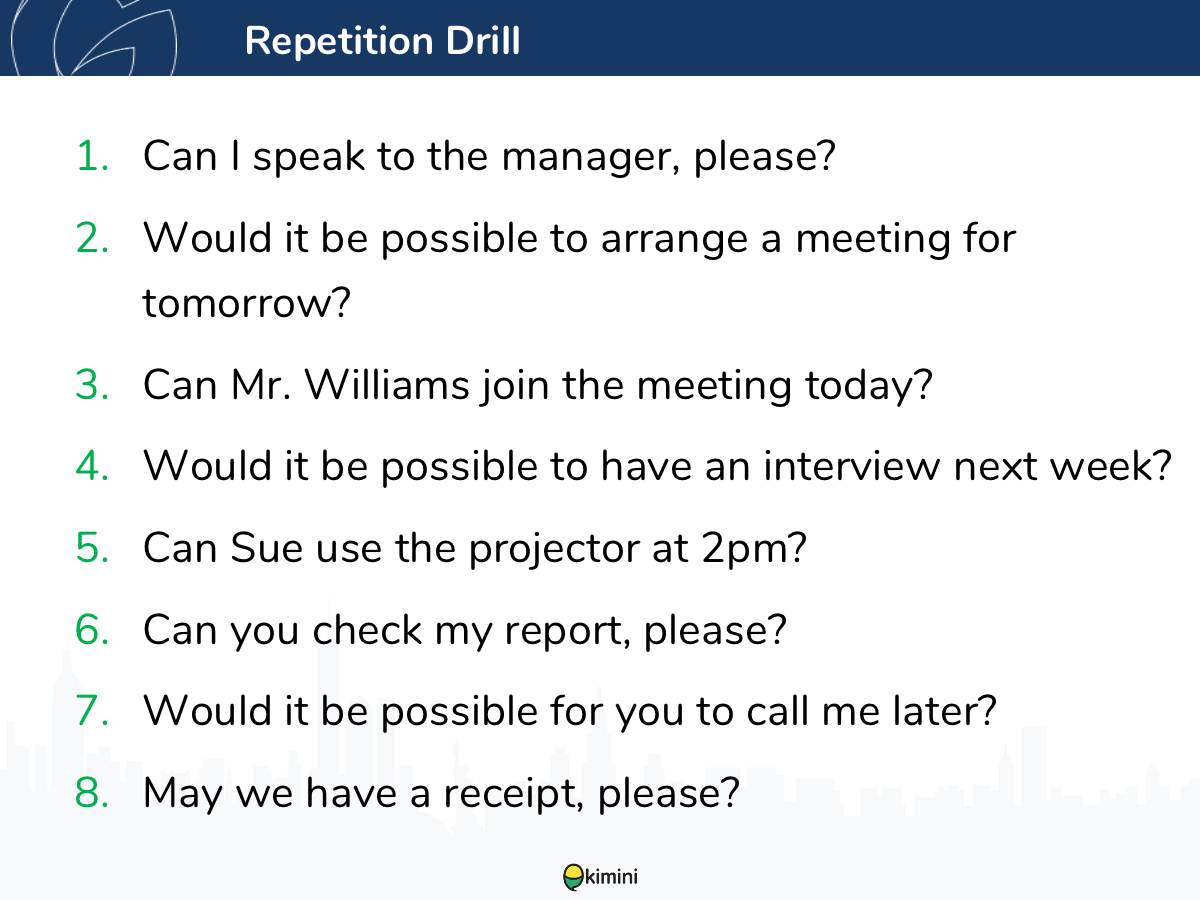Click the sentence mentioning Mr. Williams

pos(538,387)
